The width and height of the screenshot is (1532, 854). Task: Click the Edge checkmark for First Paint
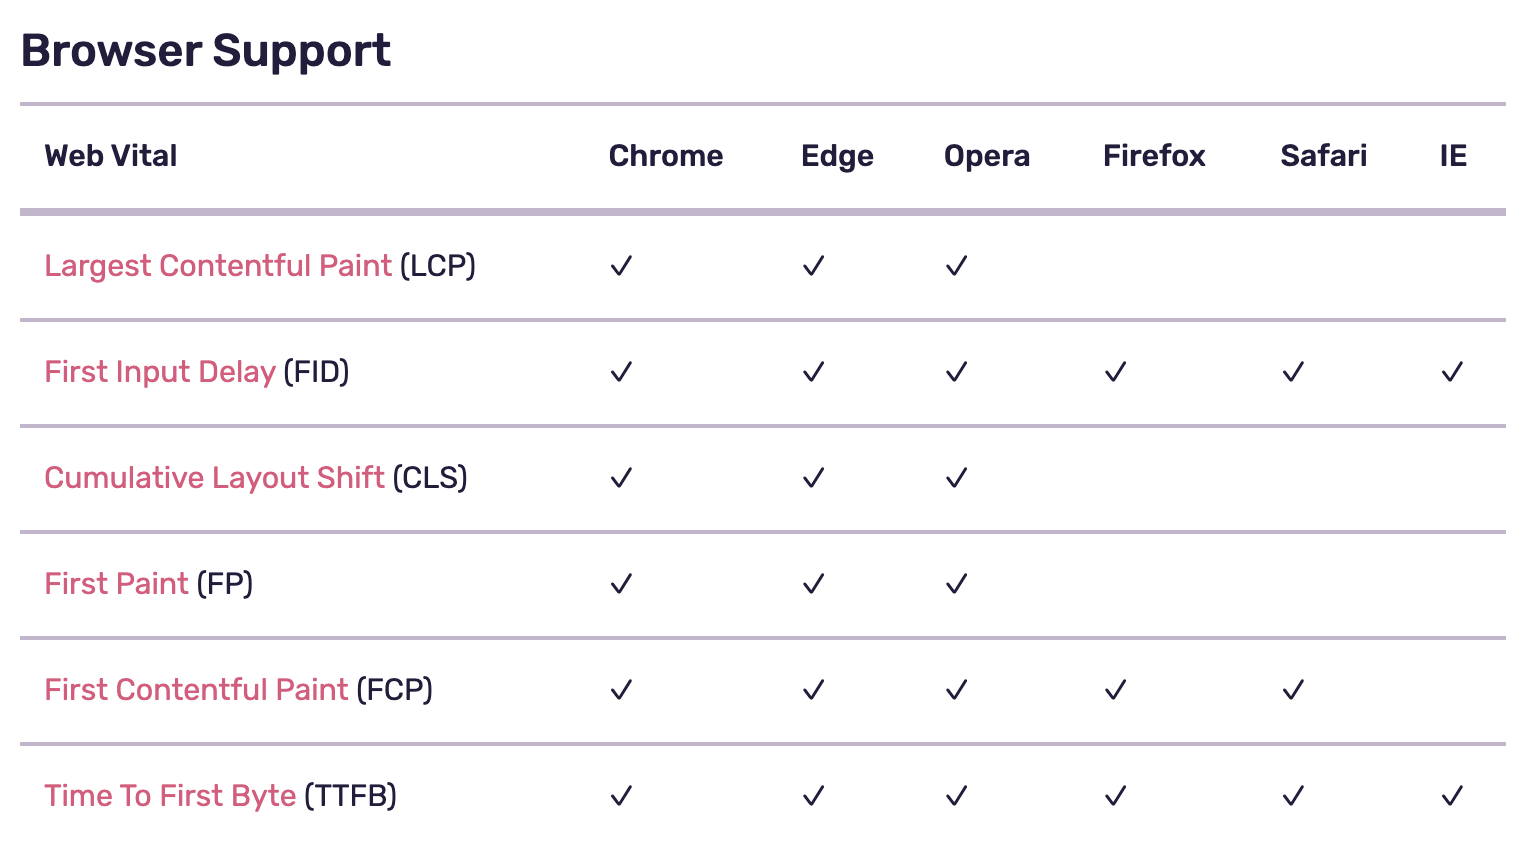point(813,584)
